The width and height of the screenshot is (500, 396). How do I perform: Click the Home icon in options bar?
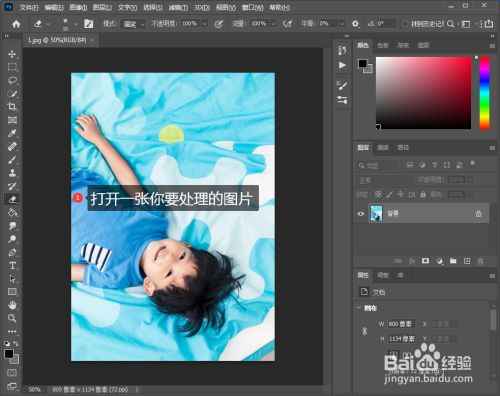[x=16, y=24]
